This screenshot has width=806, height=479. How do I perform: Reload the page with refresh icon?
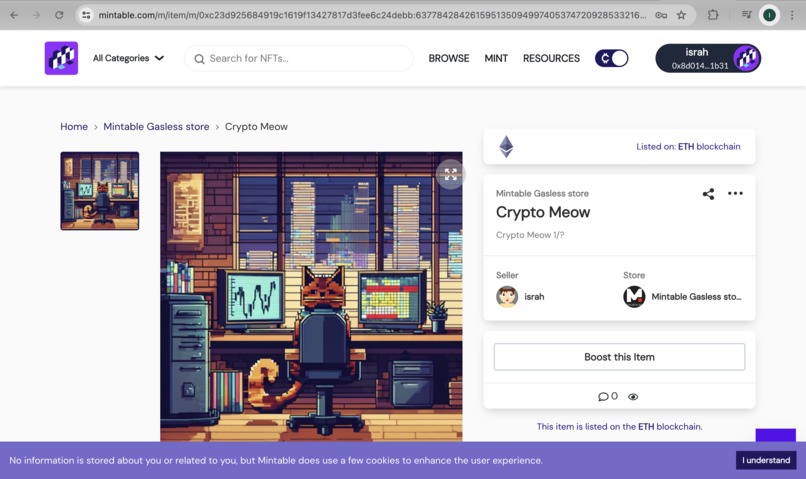point(59,15)
